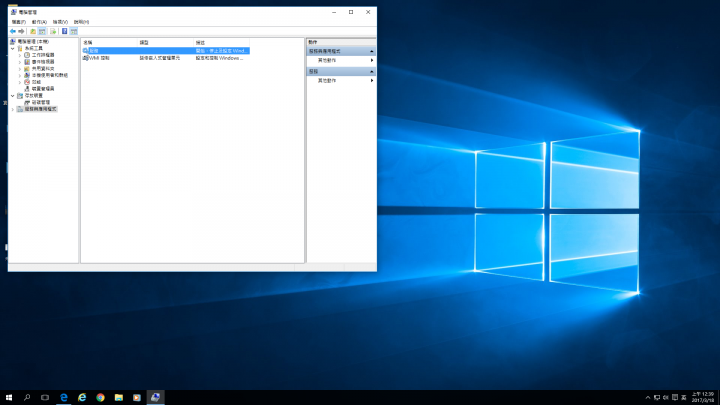Maximize the Computer Management window
Viewport: 720px width, 405px height.
(x=351, y=12)
